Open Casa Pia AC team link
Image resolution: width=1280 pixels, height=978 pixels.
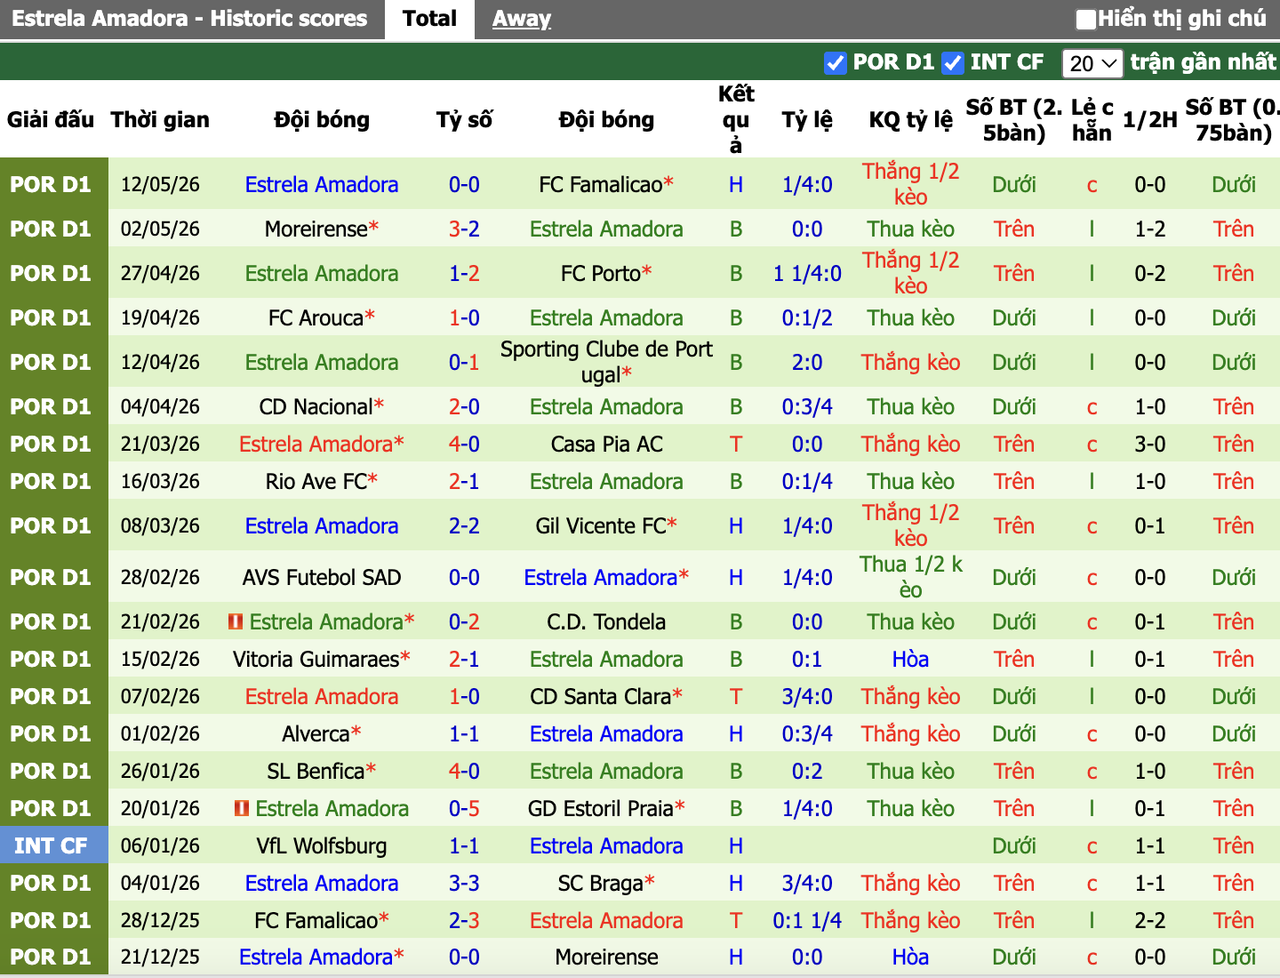(x=606, y=444)
